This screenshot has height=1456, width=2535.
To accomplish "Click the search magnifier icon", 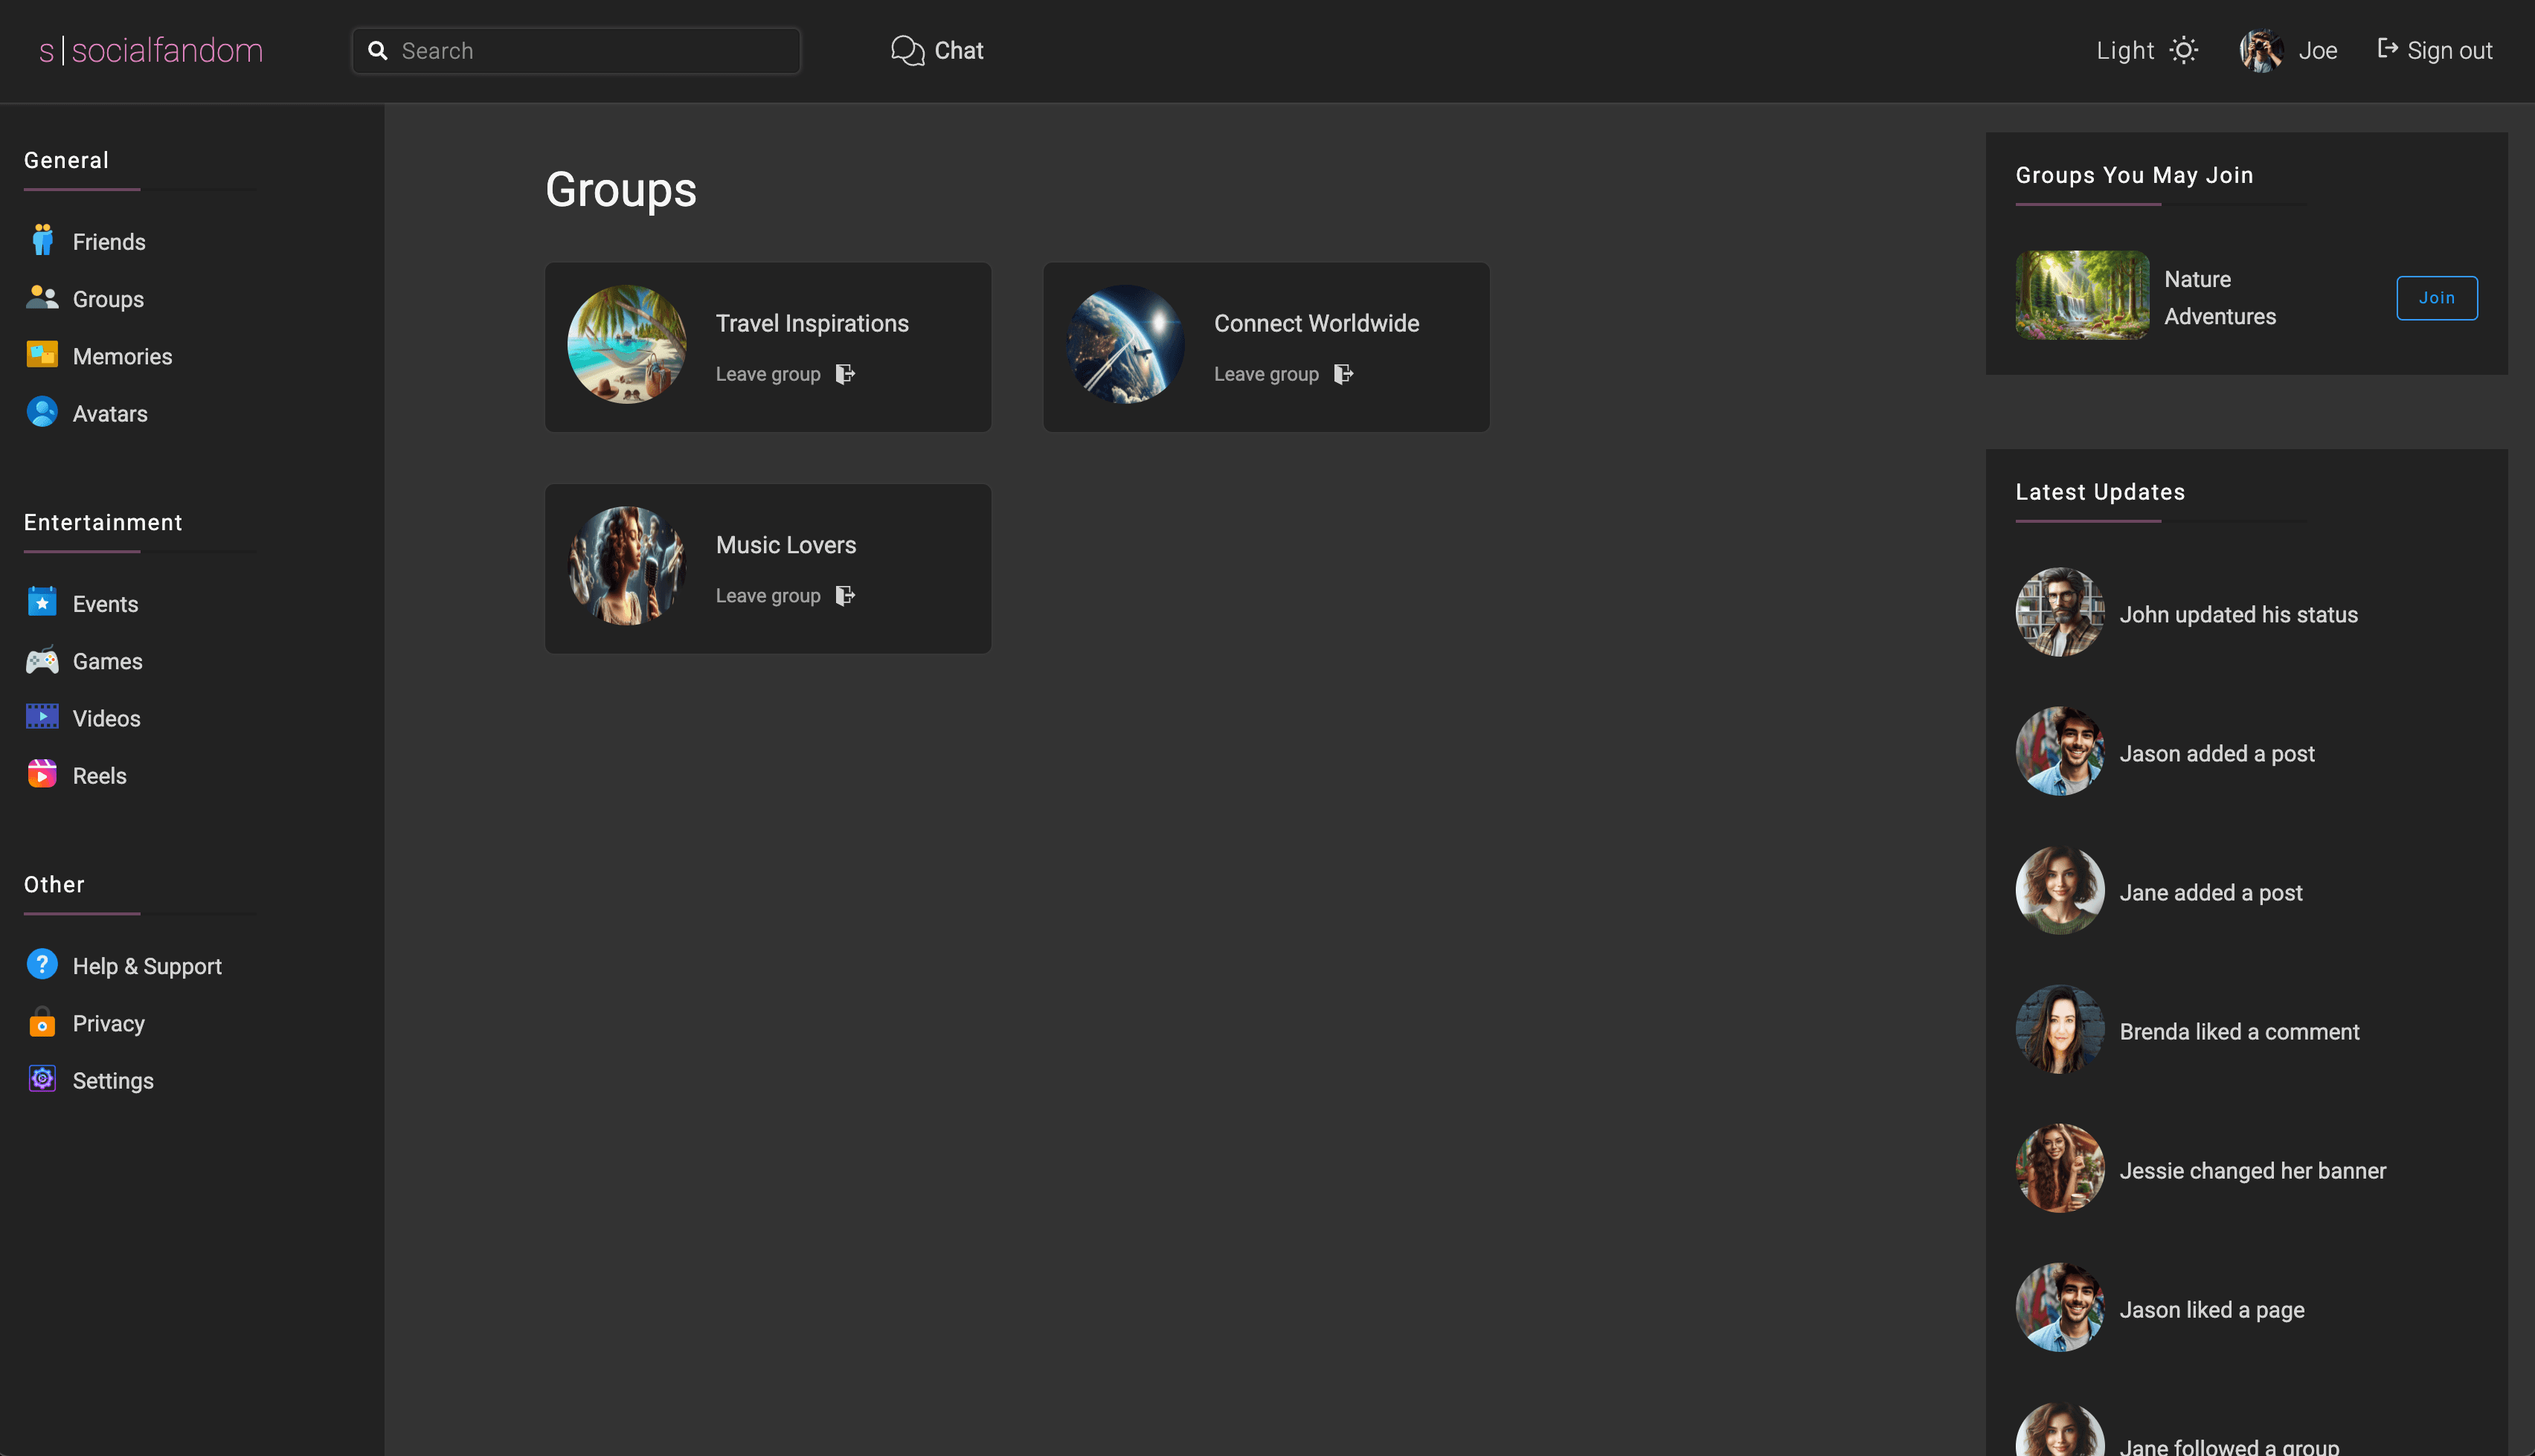I will pos(378,50).
